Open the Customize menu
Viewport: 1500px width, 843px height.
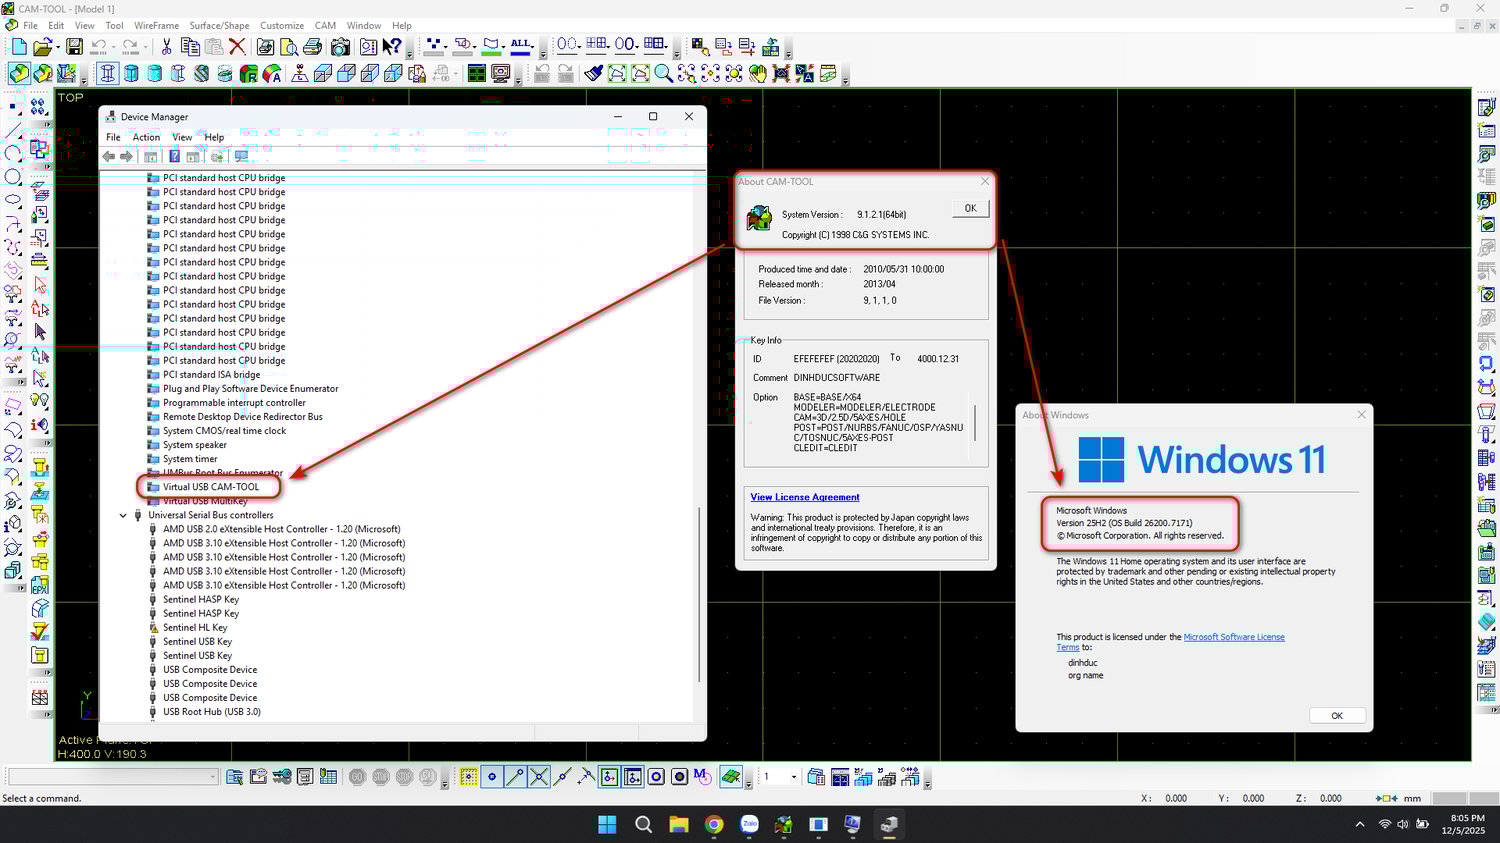pos(282,26)
